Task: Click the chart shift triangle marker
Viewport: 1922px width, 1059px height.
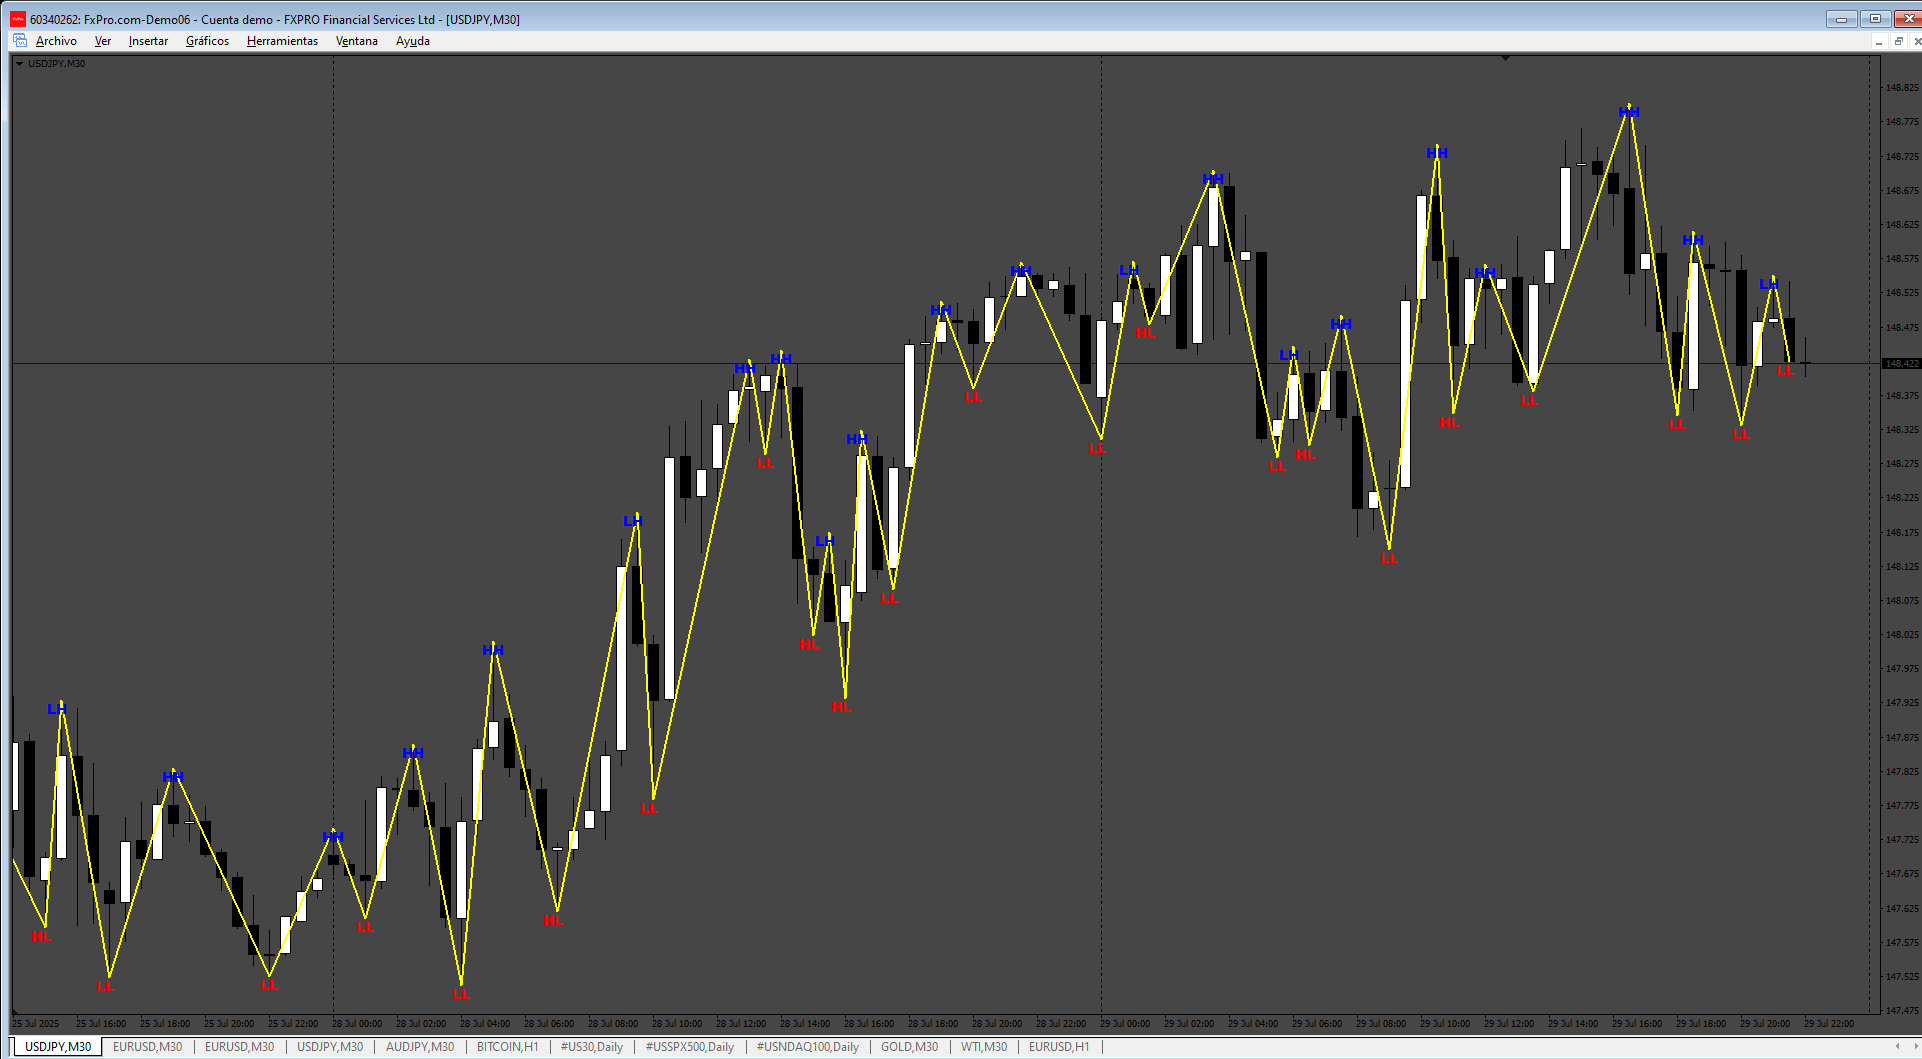Action: click(x=1505, y=59)
